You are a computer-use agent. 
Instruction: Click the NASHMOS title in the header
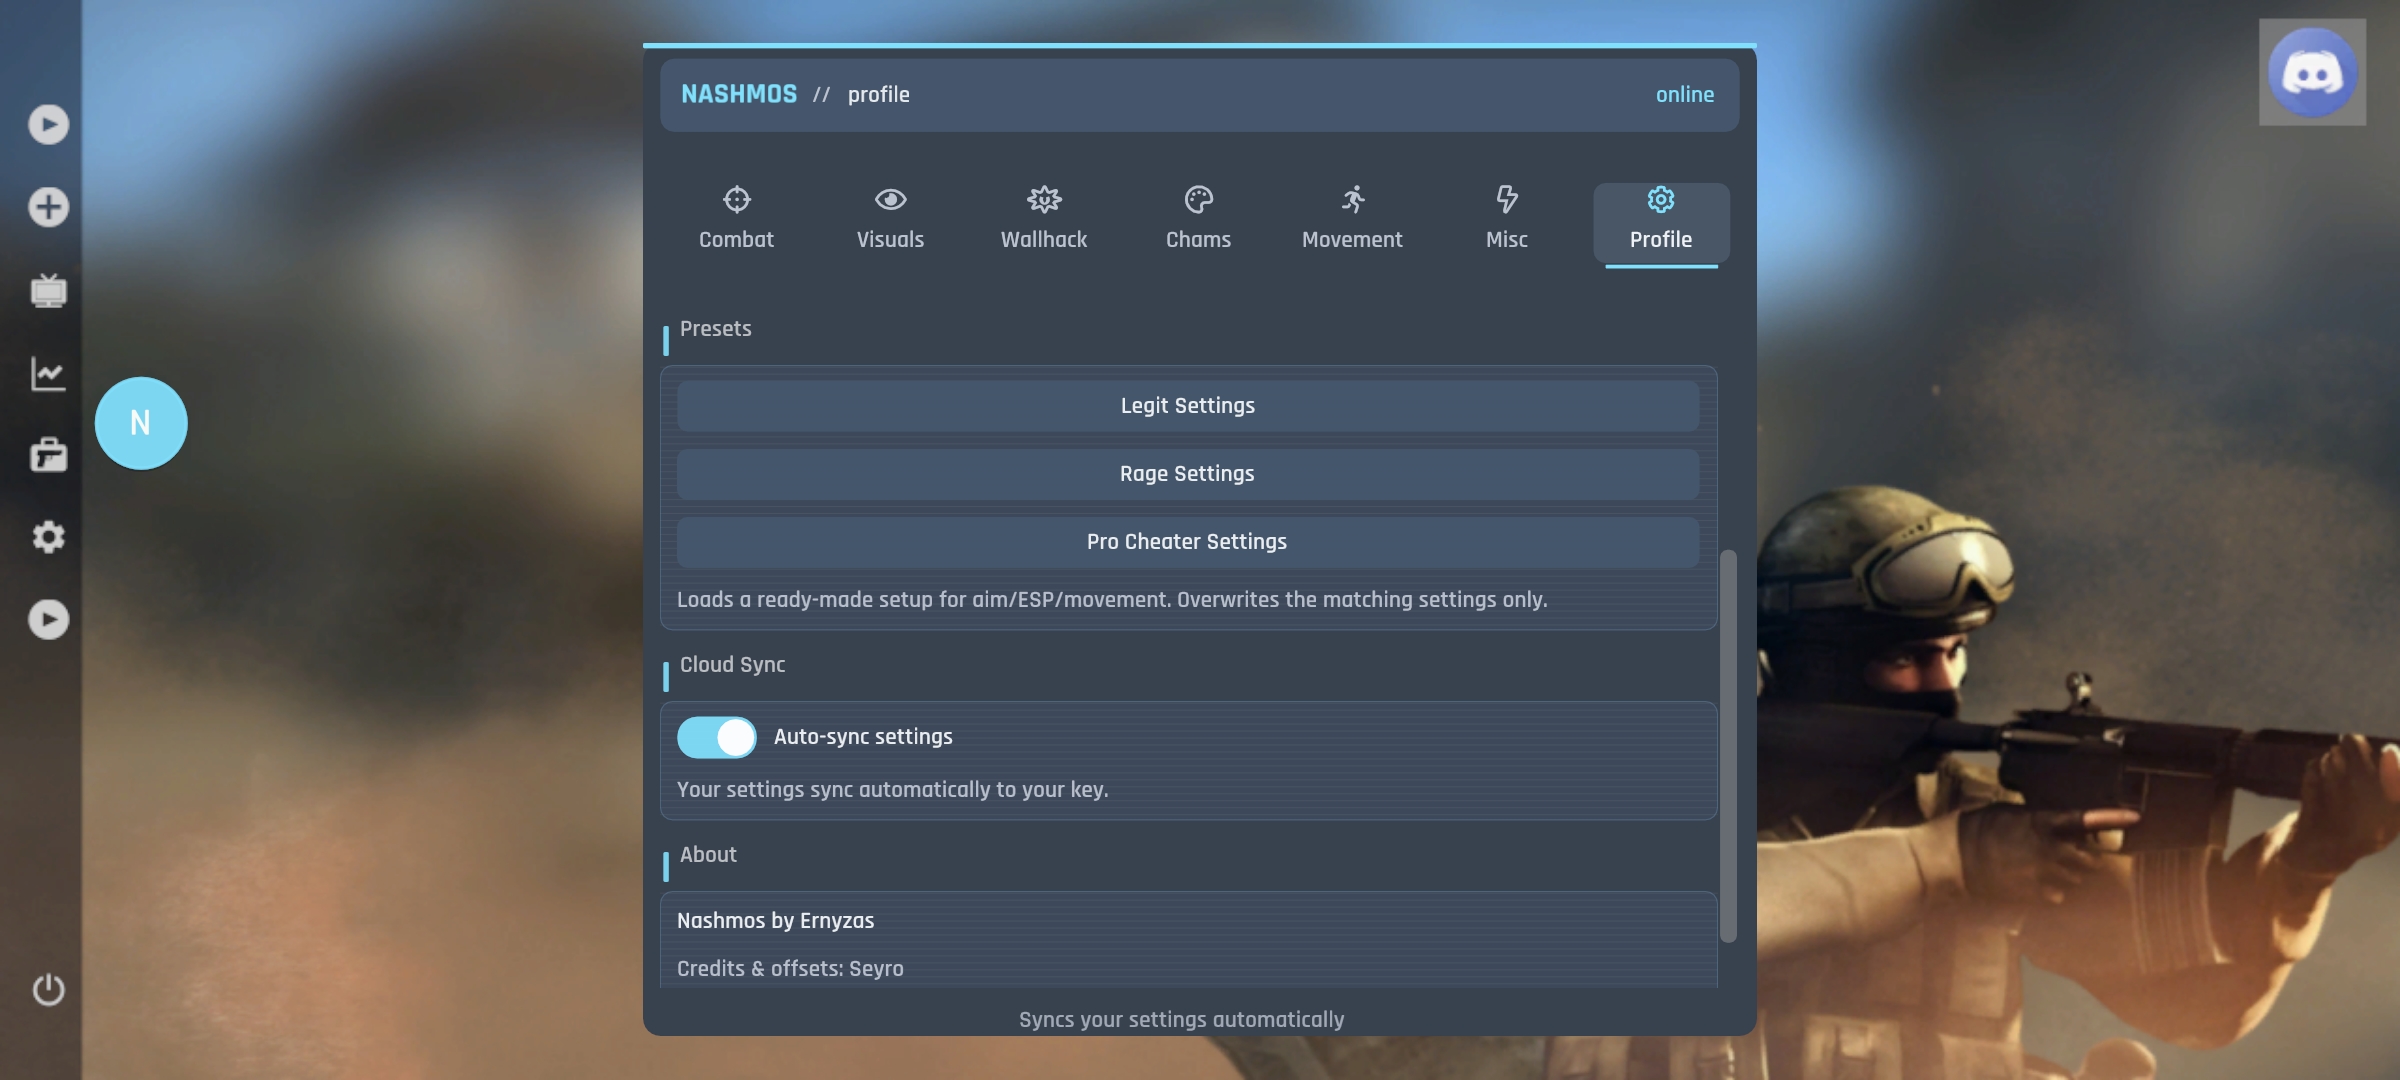click(739, 94)
